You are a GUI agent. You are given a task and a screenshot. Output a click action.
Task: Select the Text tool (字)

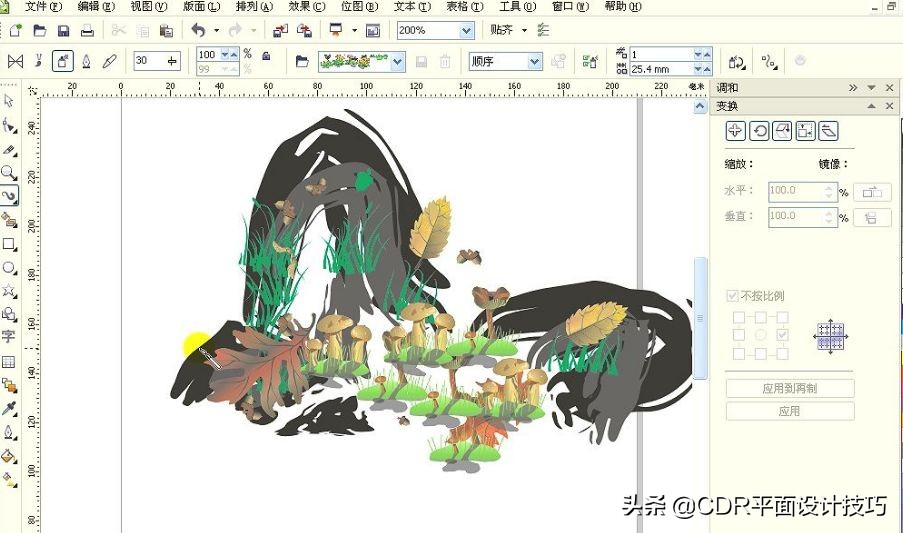(x=9, y=337)
